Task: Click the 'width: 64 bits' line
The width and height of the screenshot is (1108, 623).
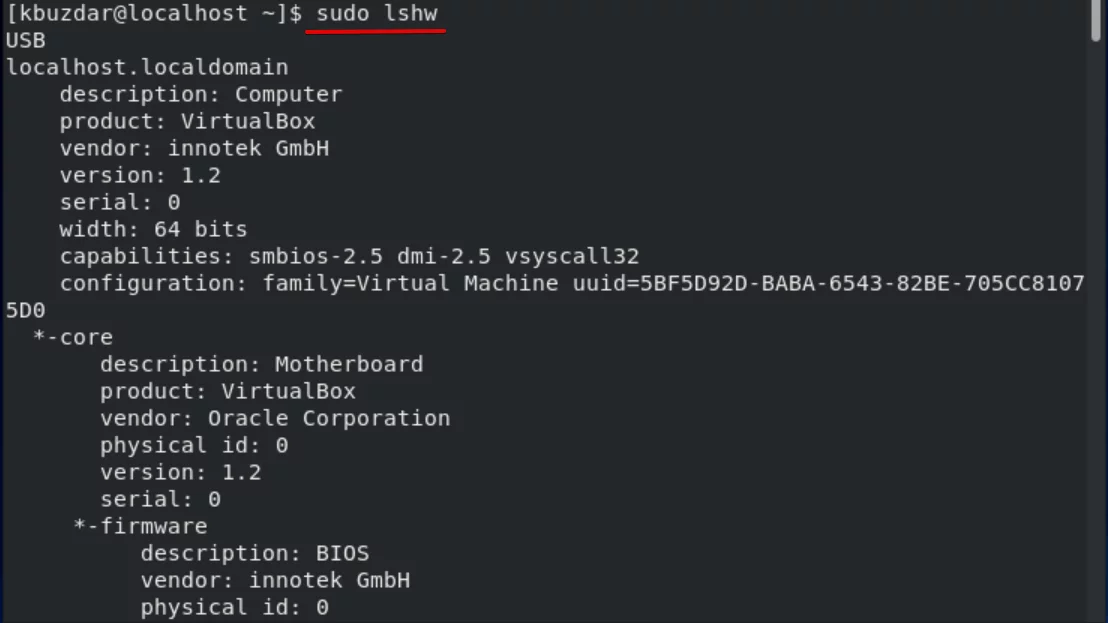Action: pyautogui.click(x=153, y=230)
